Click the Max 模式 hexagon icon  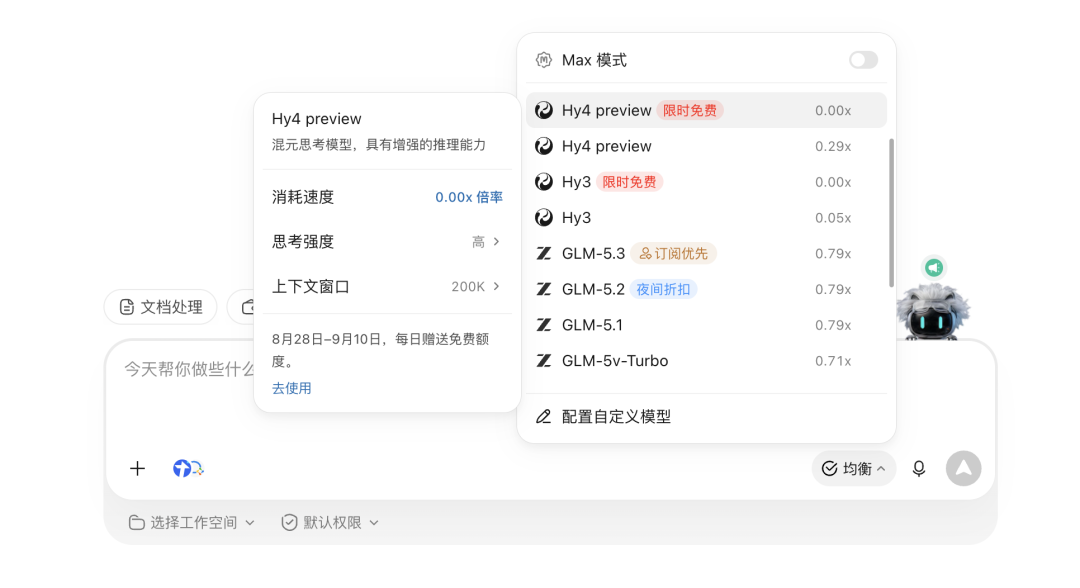(543, 60)
